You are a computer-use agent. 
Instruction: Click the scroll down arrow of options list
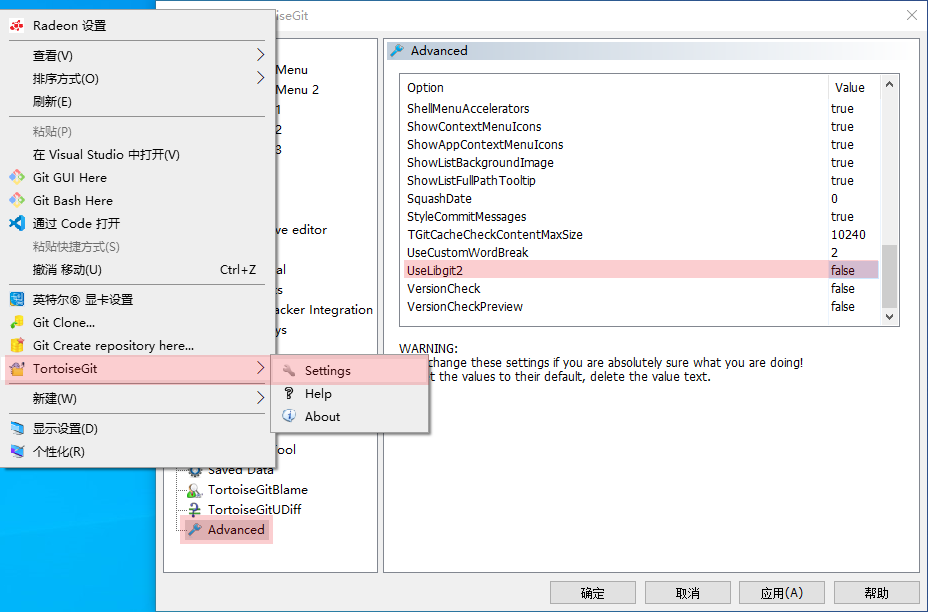click(x=890, y=317)
